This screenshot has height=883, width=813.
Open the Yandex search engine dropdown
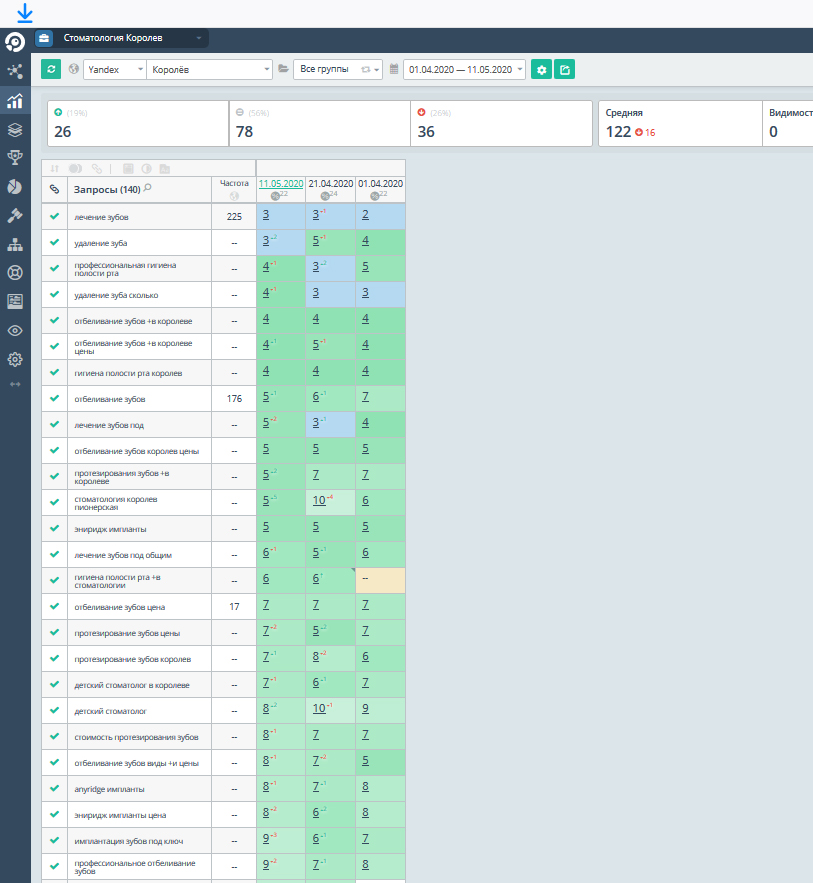coord(115,69)
